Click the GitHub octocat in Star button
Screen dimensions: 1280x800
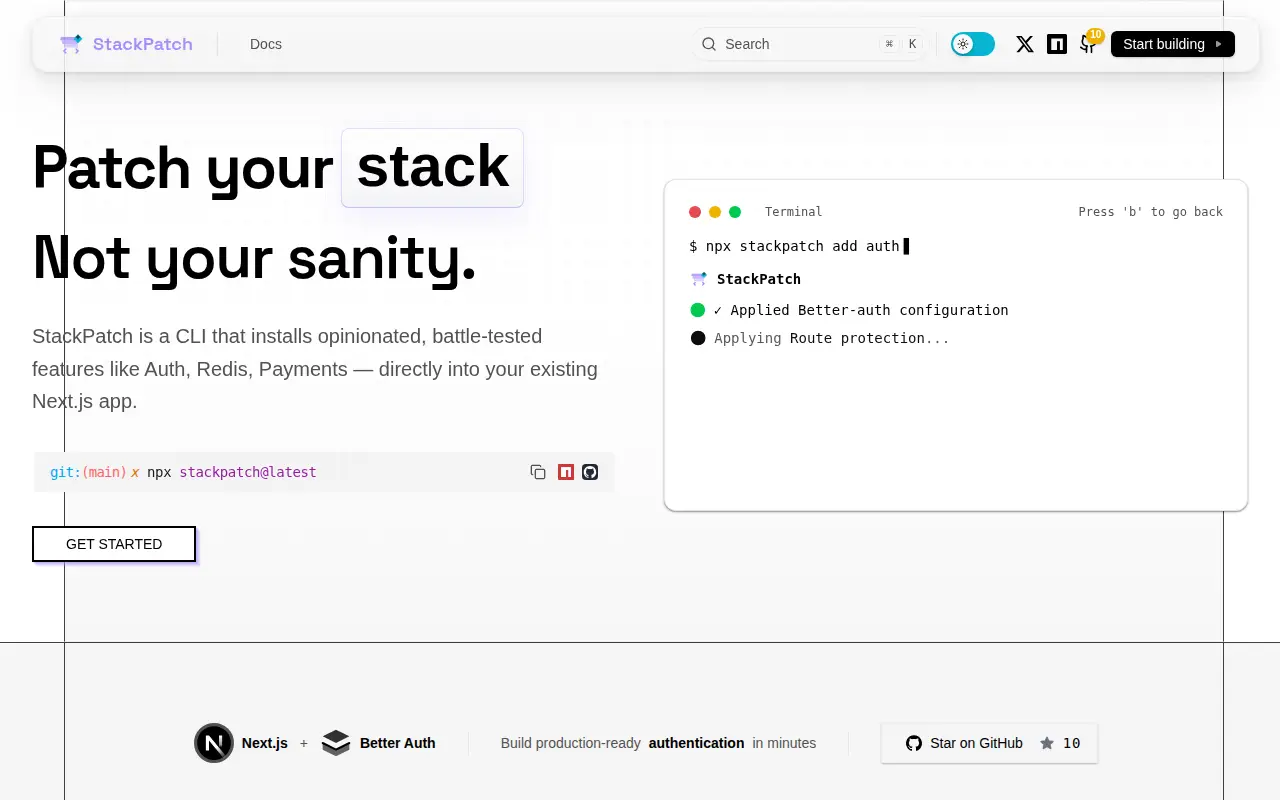click(x=914, y=743)
